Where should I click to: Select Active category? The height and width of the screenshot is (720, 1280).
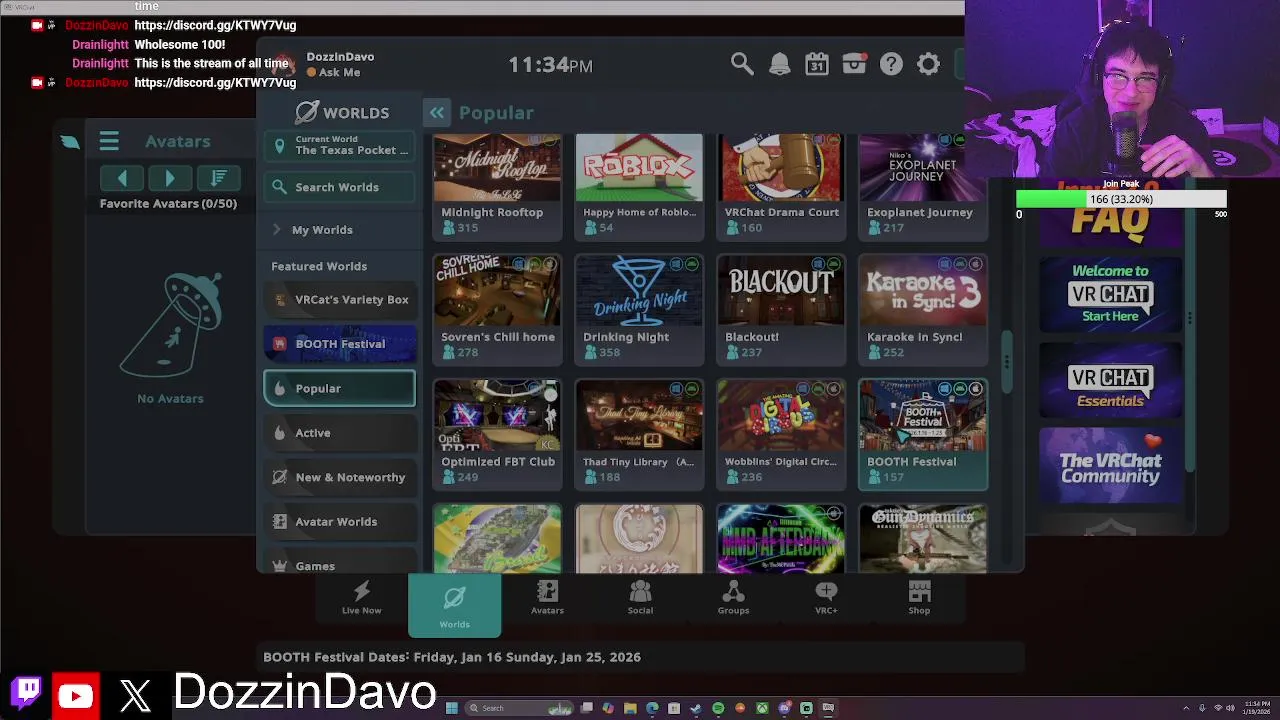point(340,433)
